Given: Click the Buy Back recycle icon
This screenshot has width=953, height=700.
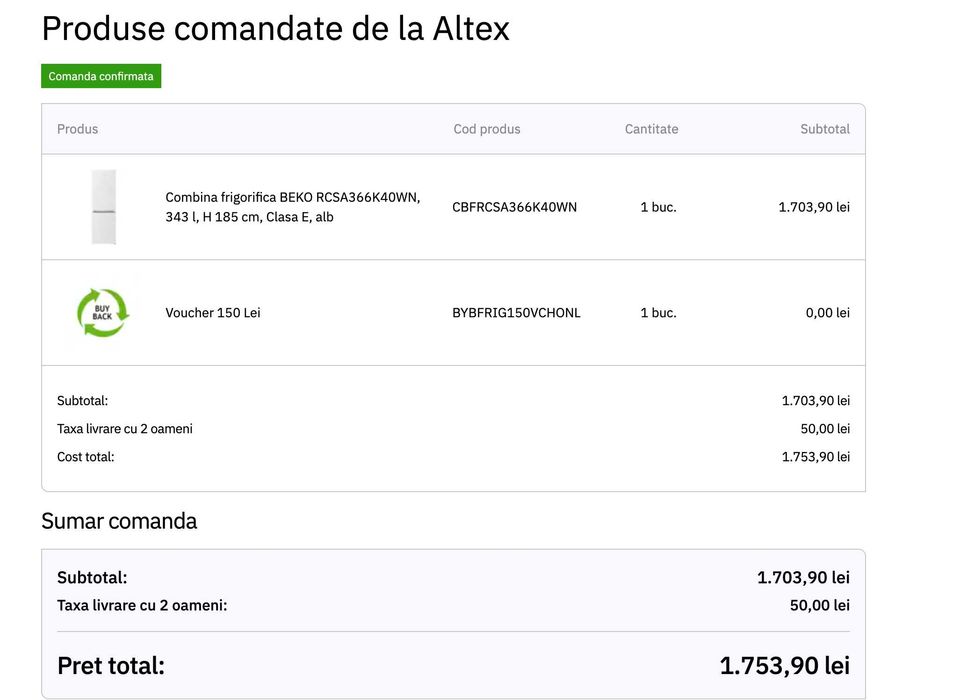Looking at the screenshot, I should [x=103, y=312].
